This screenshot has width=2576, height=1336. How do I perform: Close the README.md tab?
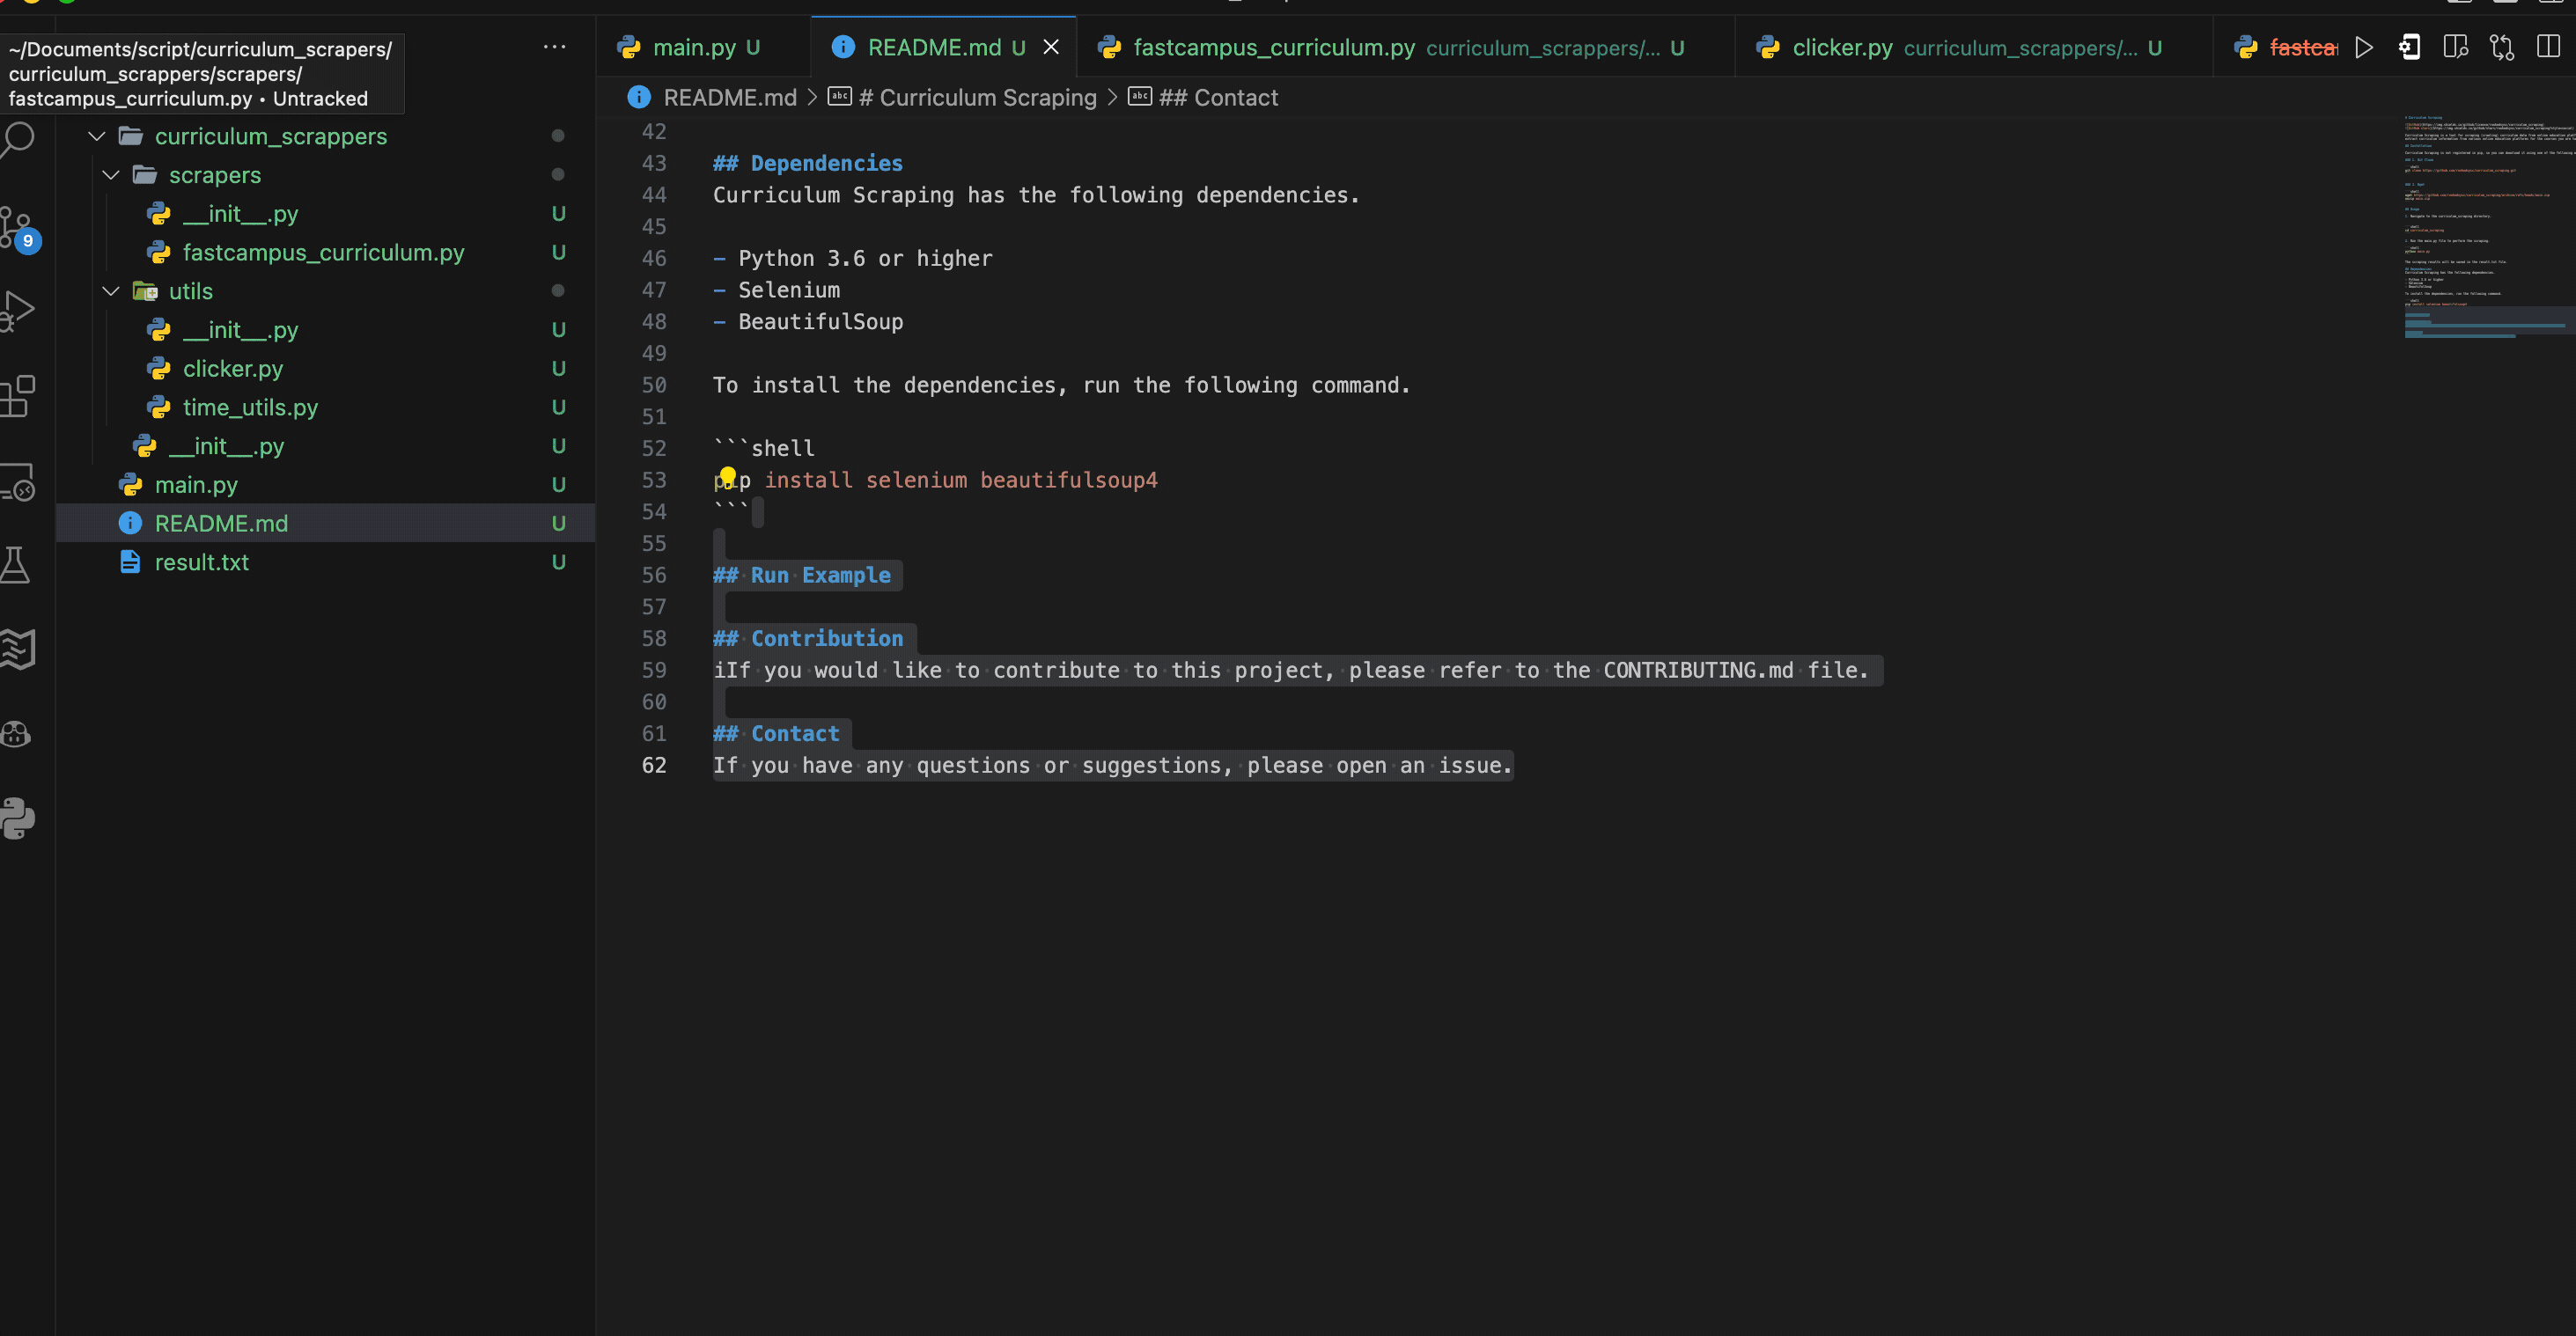click(1051, 48)
